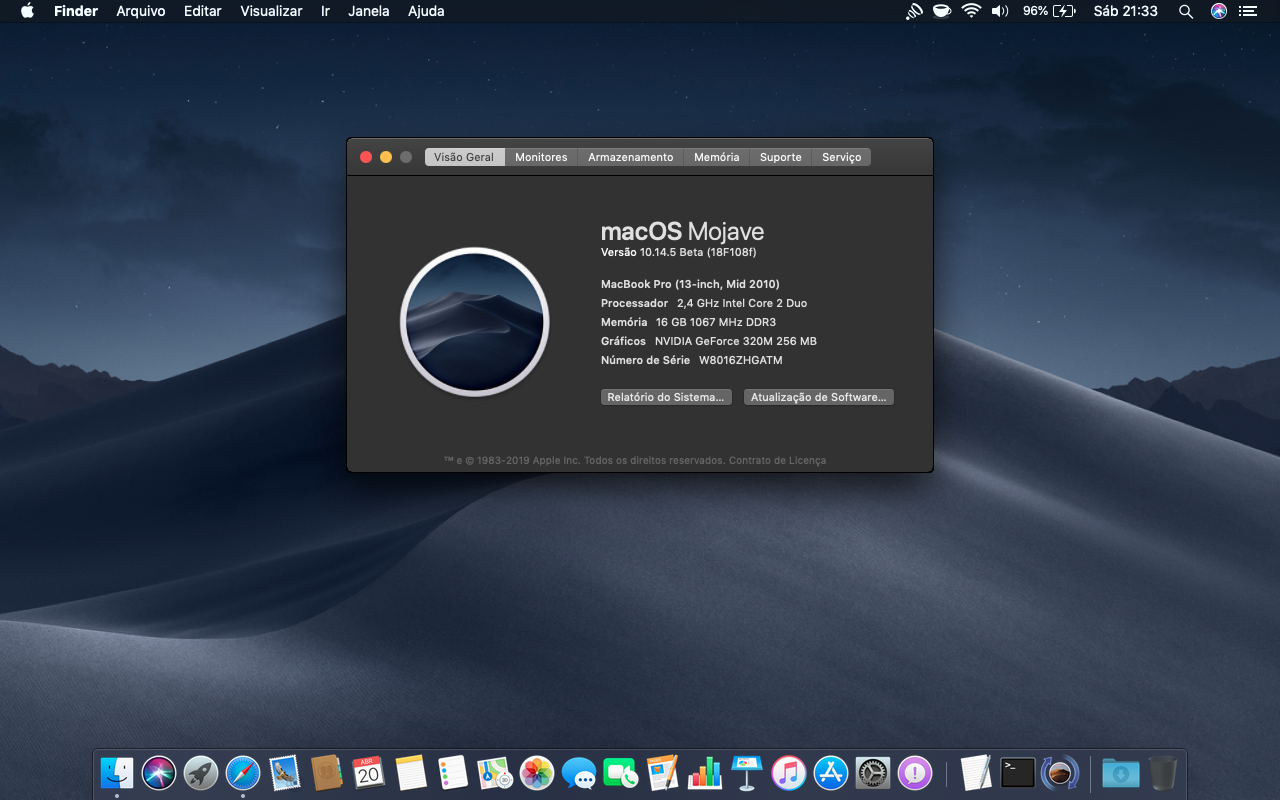The height and width of the screenshot is (800, 1280).
Task: Select the Memória tab
Action: [x=717, y=157]
